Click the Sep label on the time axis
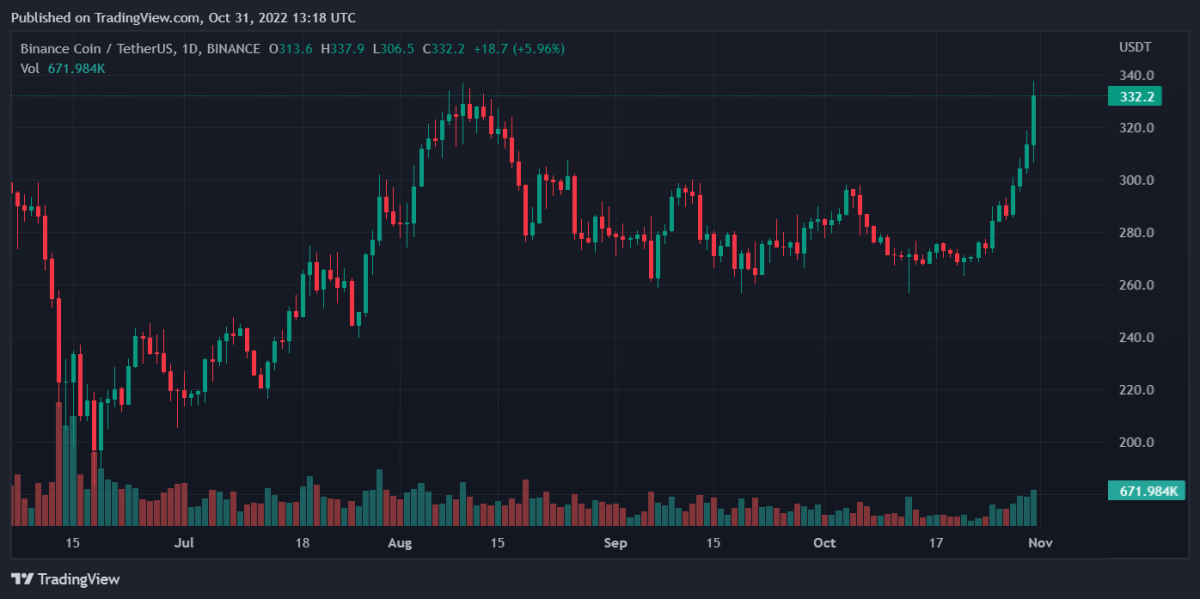 coord(615,543)
